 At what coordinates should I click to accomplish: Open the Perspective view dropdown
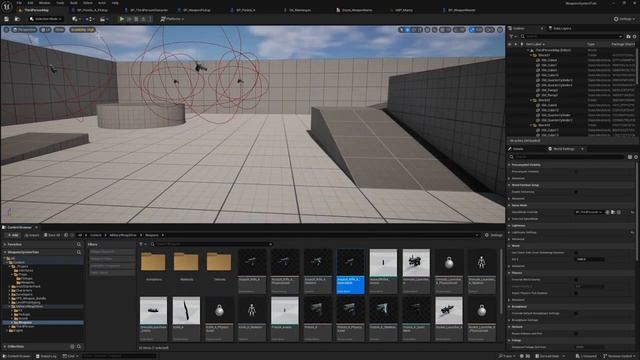click(x=24, y=30)
